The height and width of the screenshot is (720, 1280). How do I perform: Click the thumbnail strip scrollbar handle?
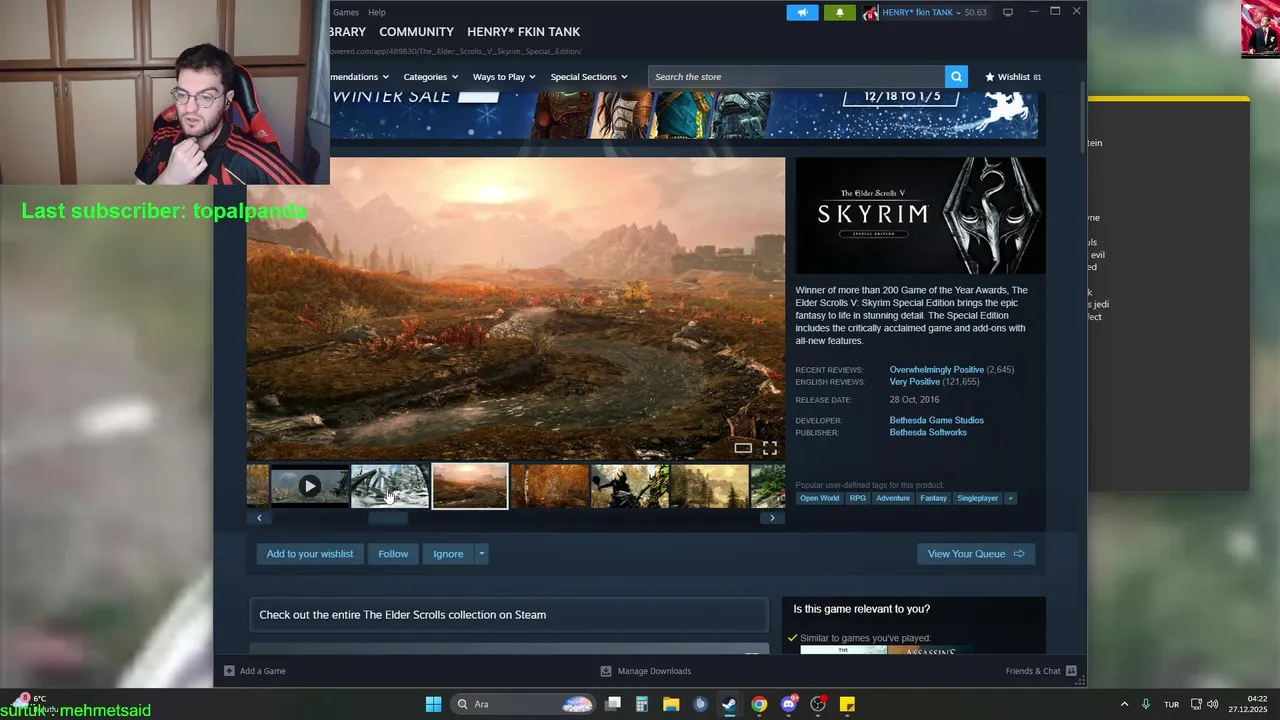point(389,518)
